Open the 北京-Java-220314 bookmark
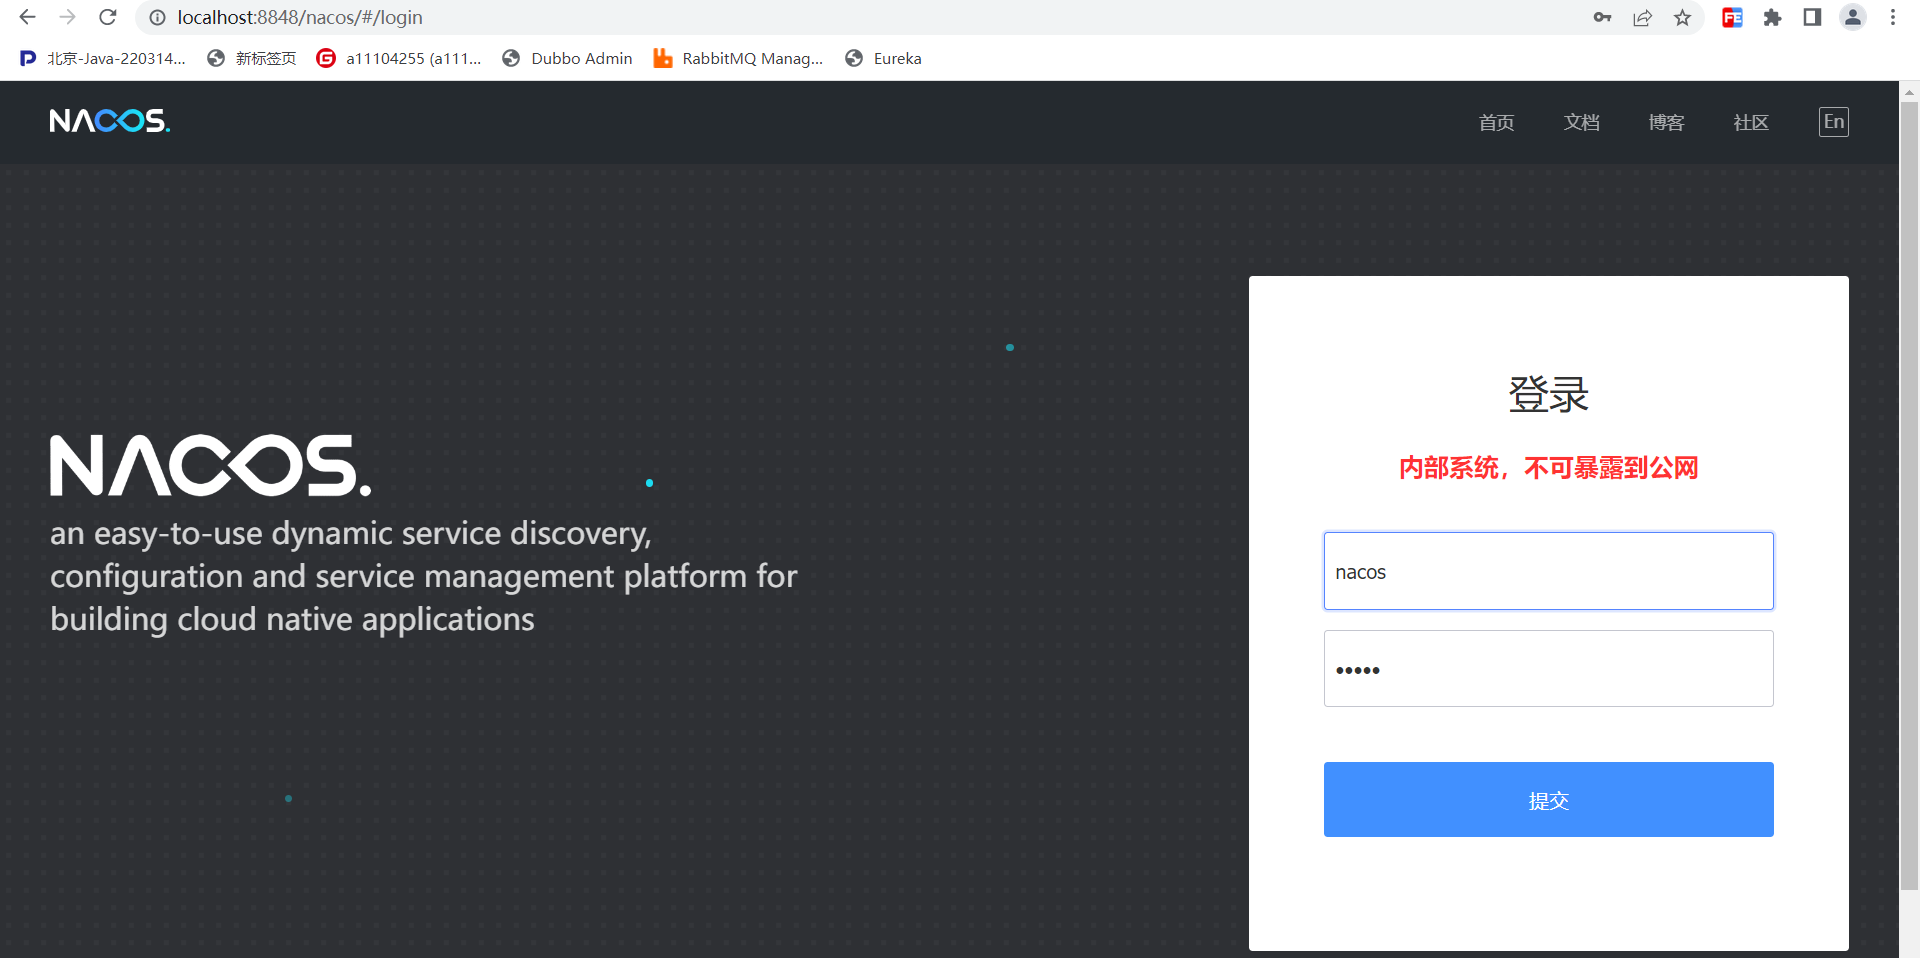Viewport: 1920px width, 958px height. pyautogui.click(x=103, y=59)
